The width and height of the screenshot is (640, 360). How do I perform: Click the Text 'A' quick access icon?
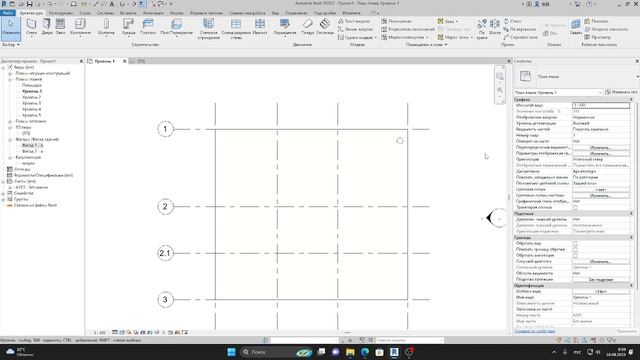111,4
